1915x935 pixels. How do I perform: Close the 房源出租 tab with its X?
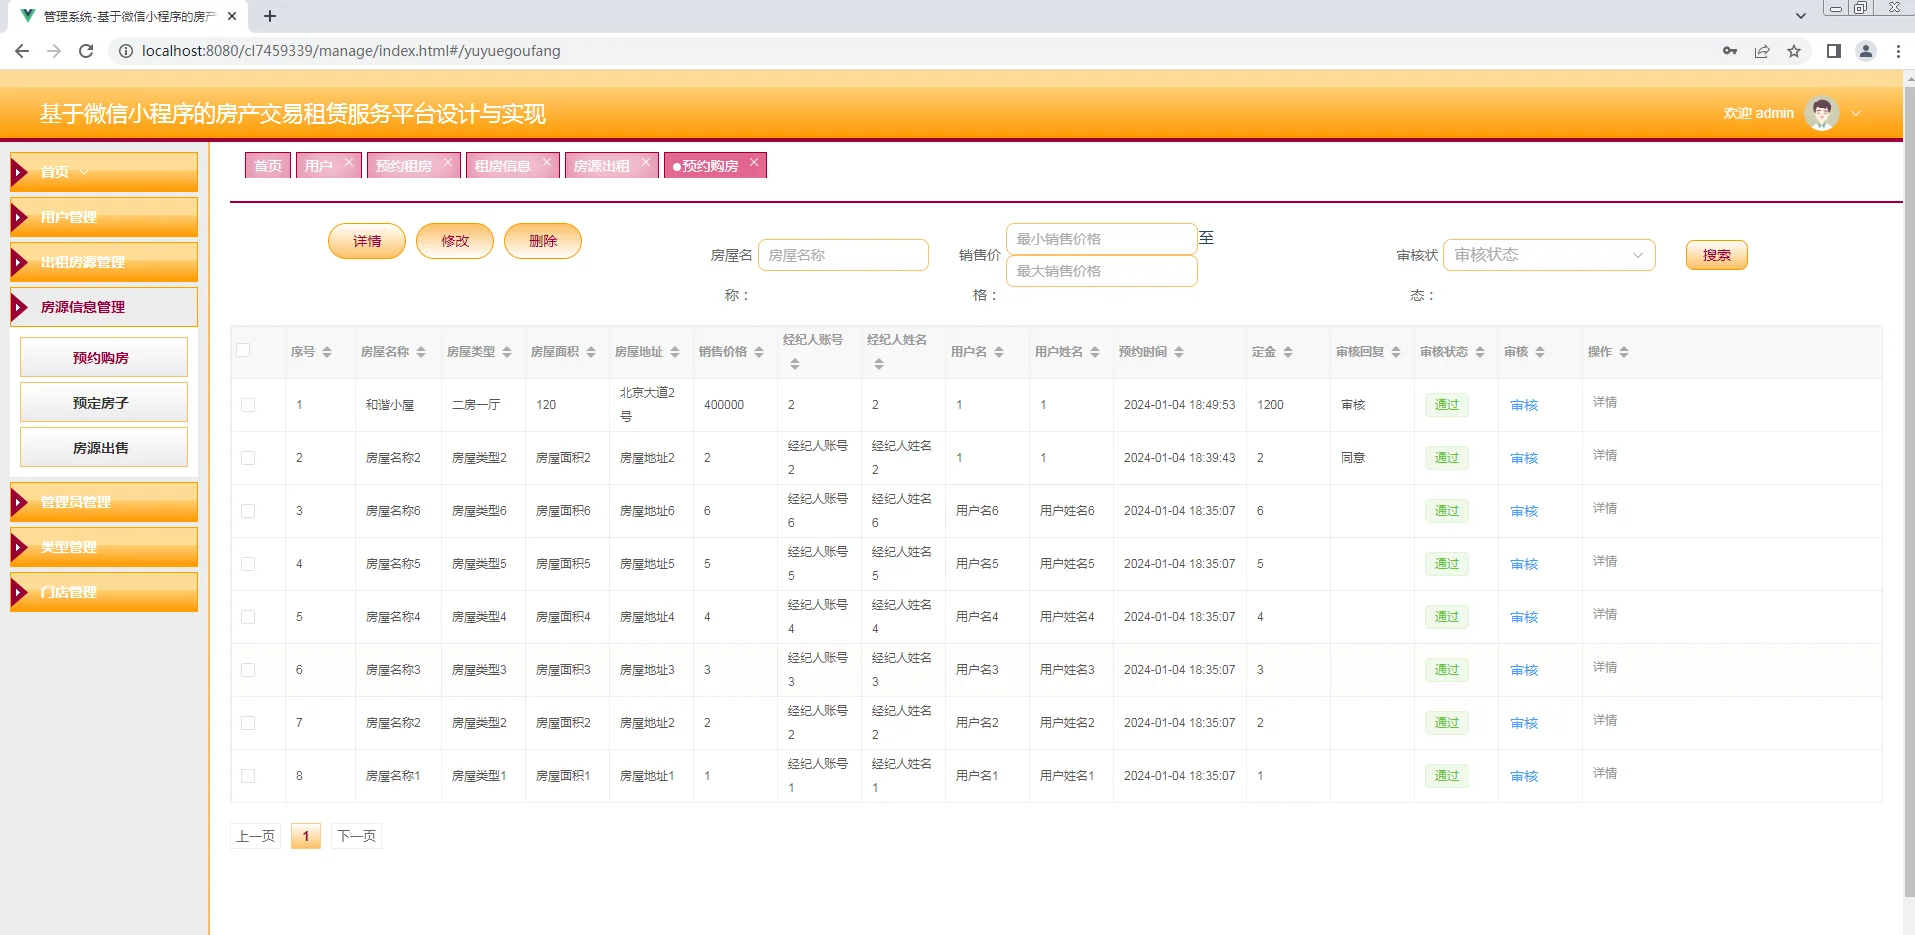[646, 162]
